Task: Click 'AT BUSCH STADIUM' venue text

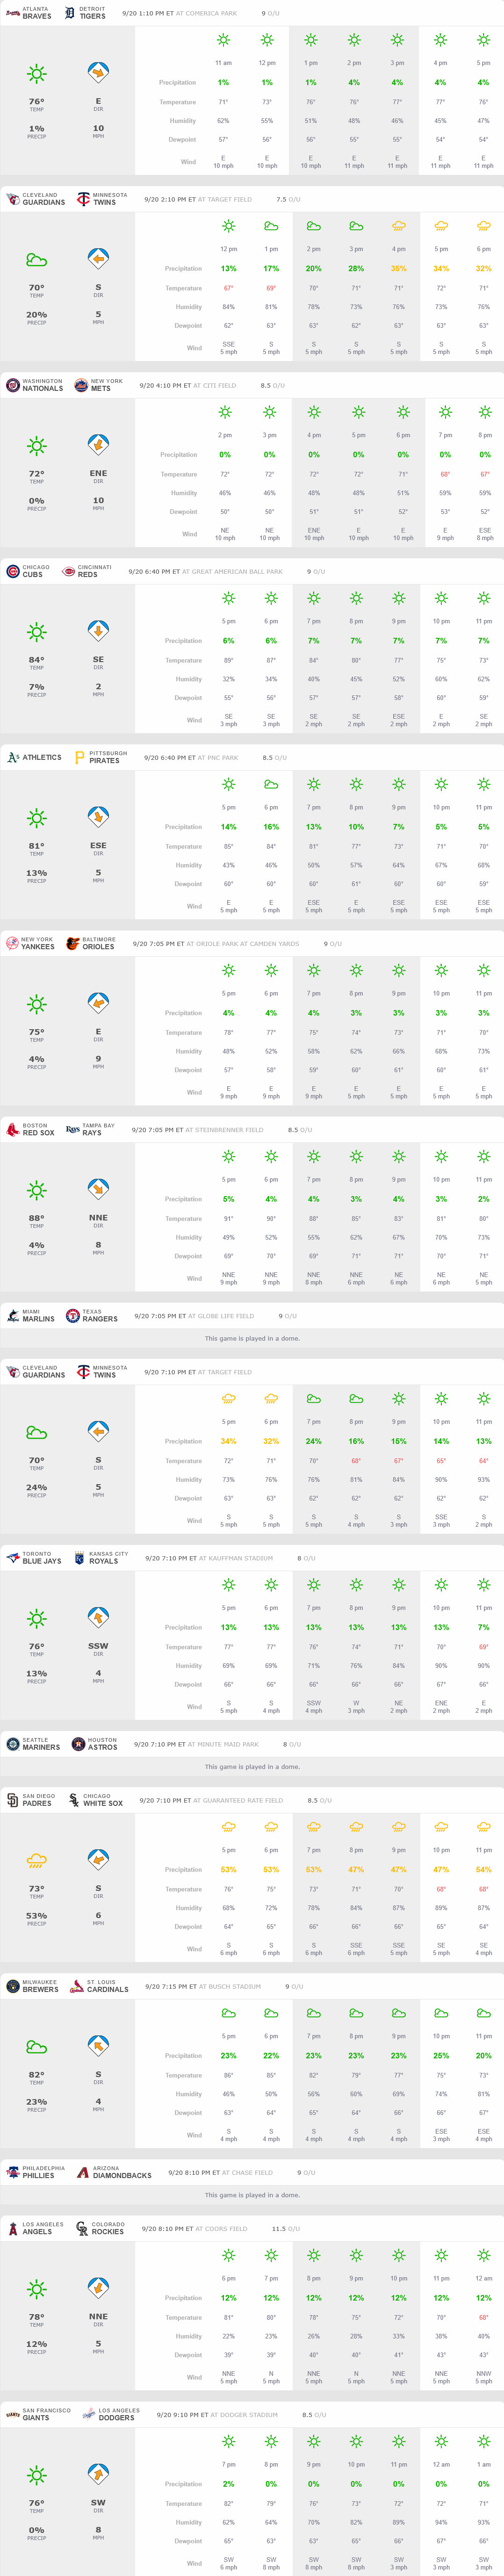Action: [x=229, y=1986]
